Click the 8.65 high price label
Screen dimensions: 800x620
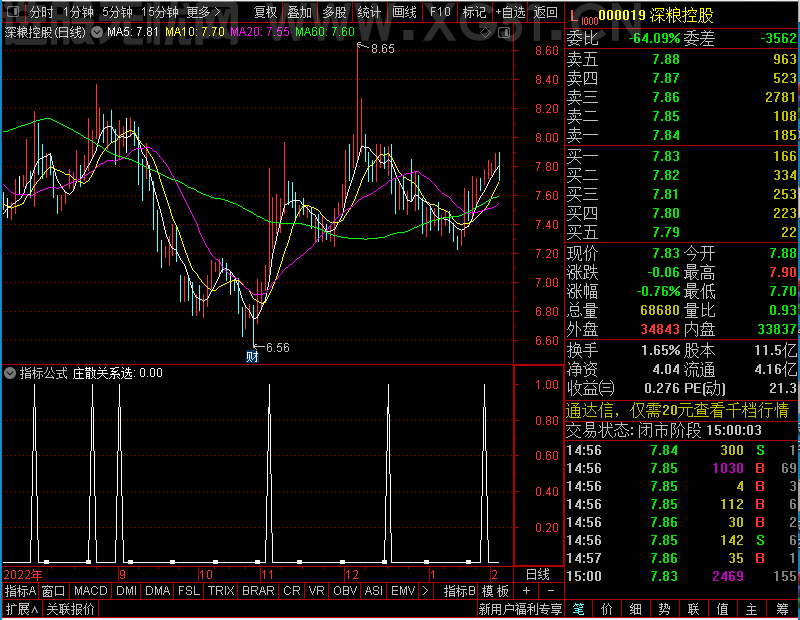(x=383, y=49)
